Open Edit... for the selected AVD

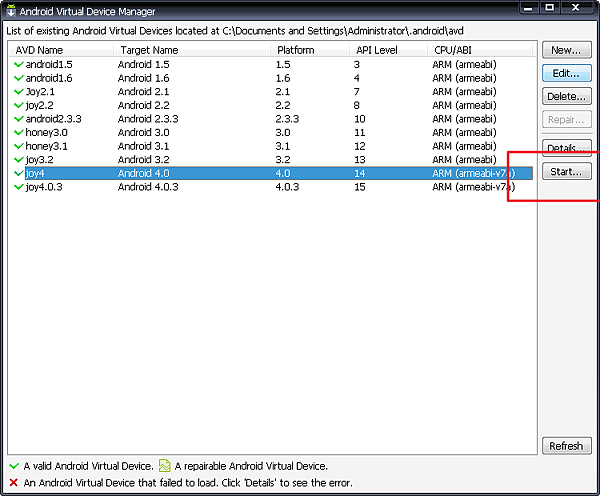click(566, 73)
